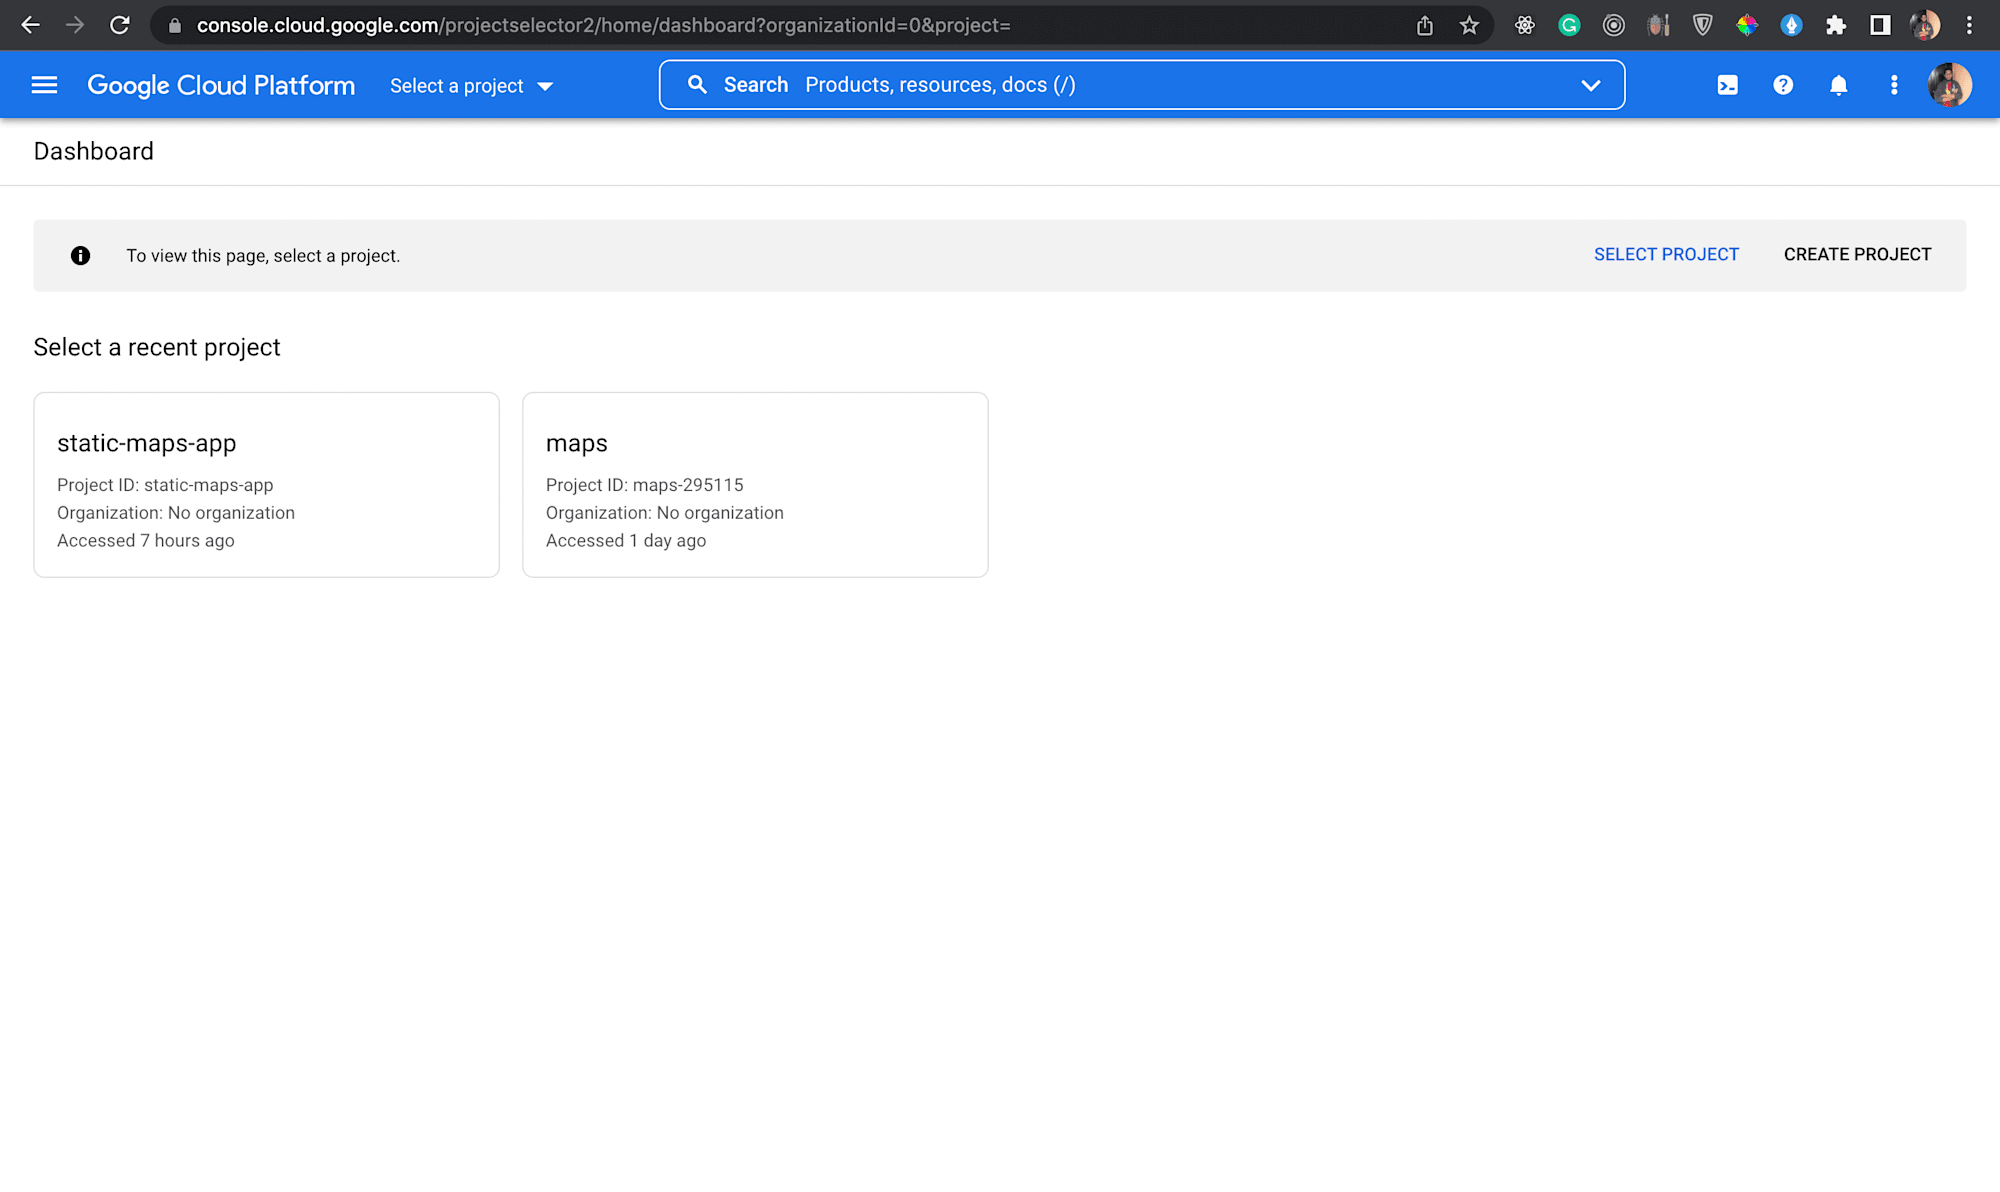This screenshot has width=2000, height=1192.
Task: Click 'To view this page, select a project.' text
Action: click(263, 256)
